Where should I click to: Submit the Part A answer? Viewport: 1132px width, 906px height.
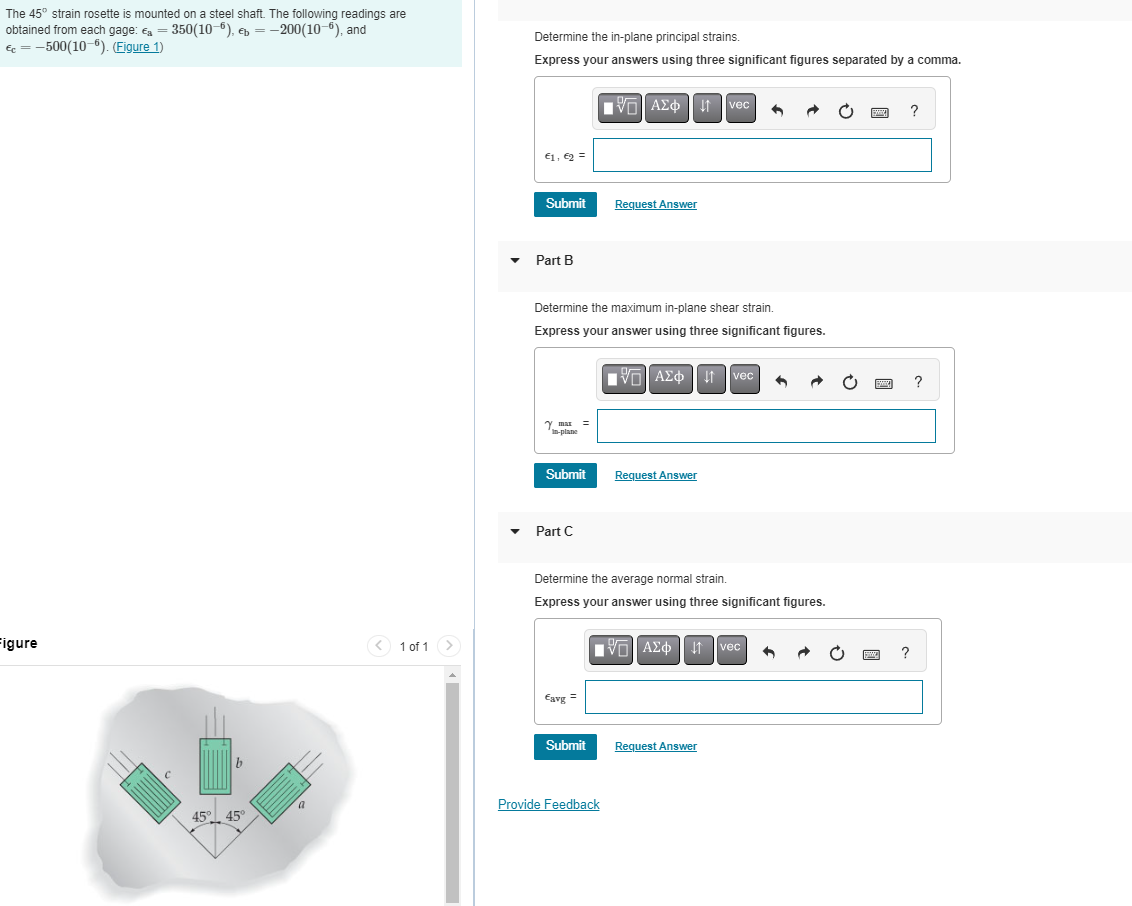click(565, 204)
